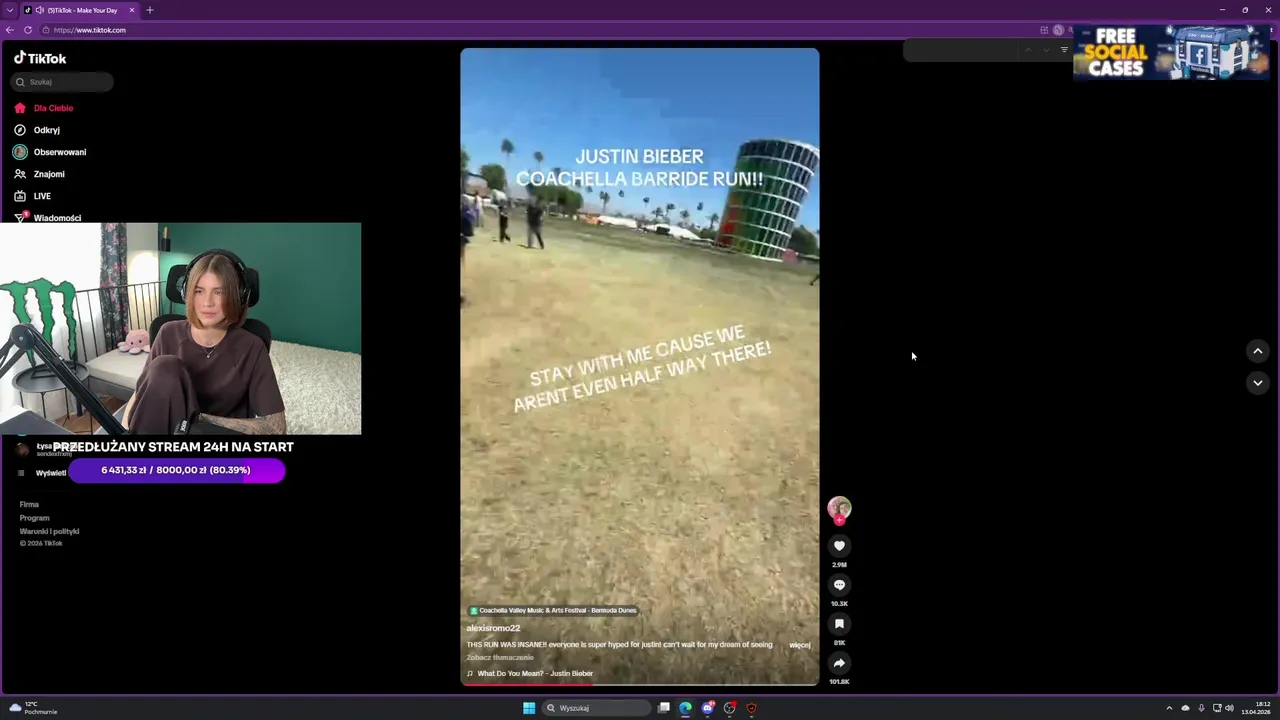
Task: Open Microsoft Edge from the taskbar
Action: pos(685,708)
